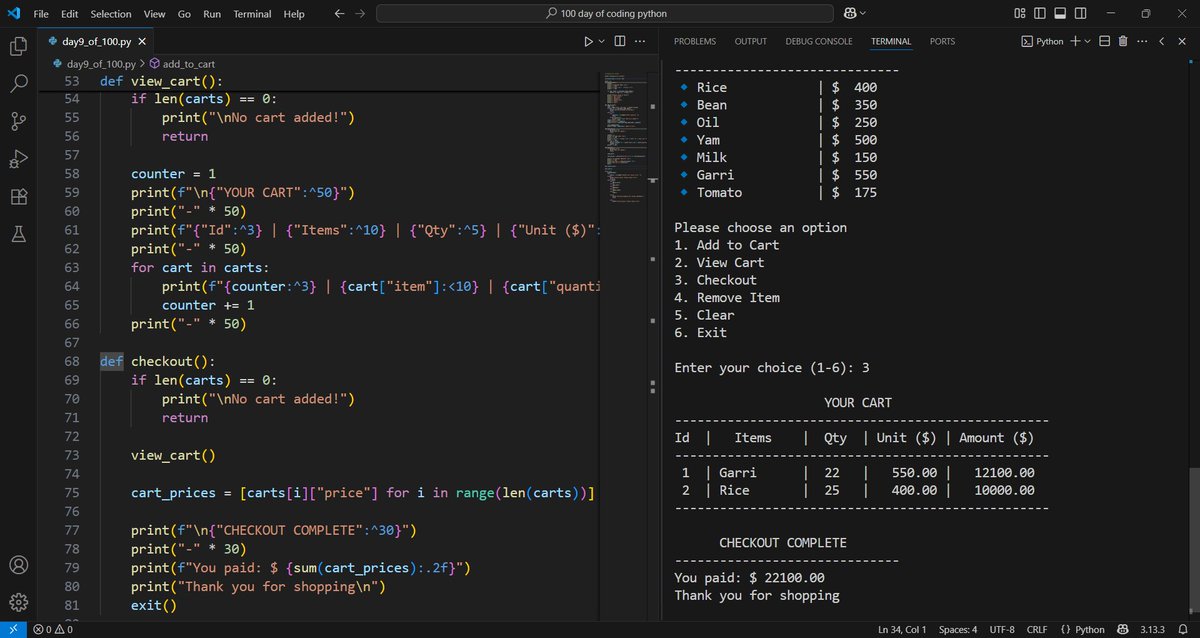Screen dimensions: 1200x638
Task: Open the Run menu
Action: [x=212, y=14]
